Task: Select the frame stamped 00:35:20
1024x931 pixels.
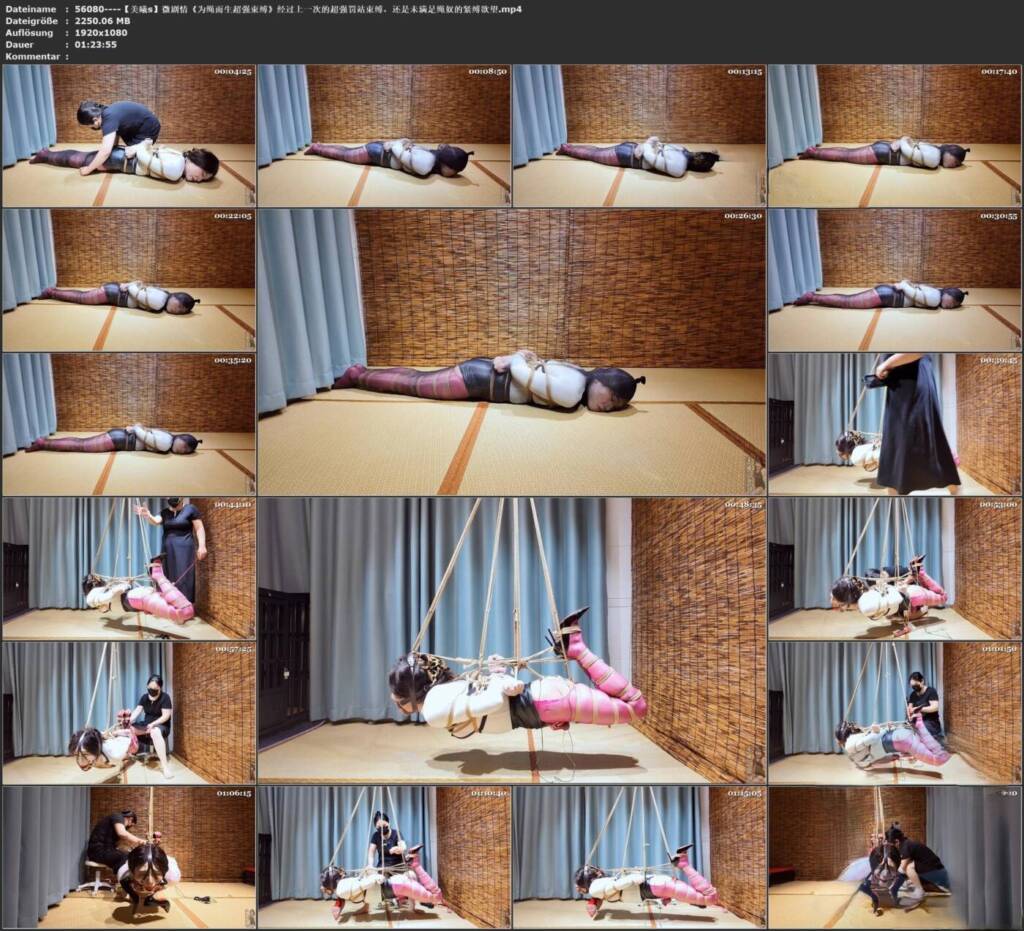Action: click(129, 424)
